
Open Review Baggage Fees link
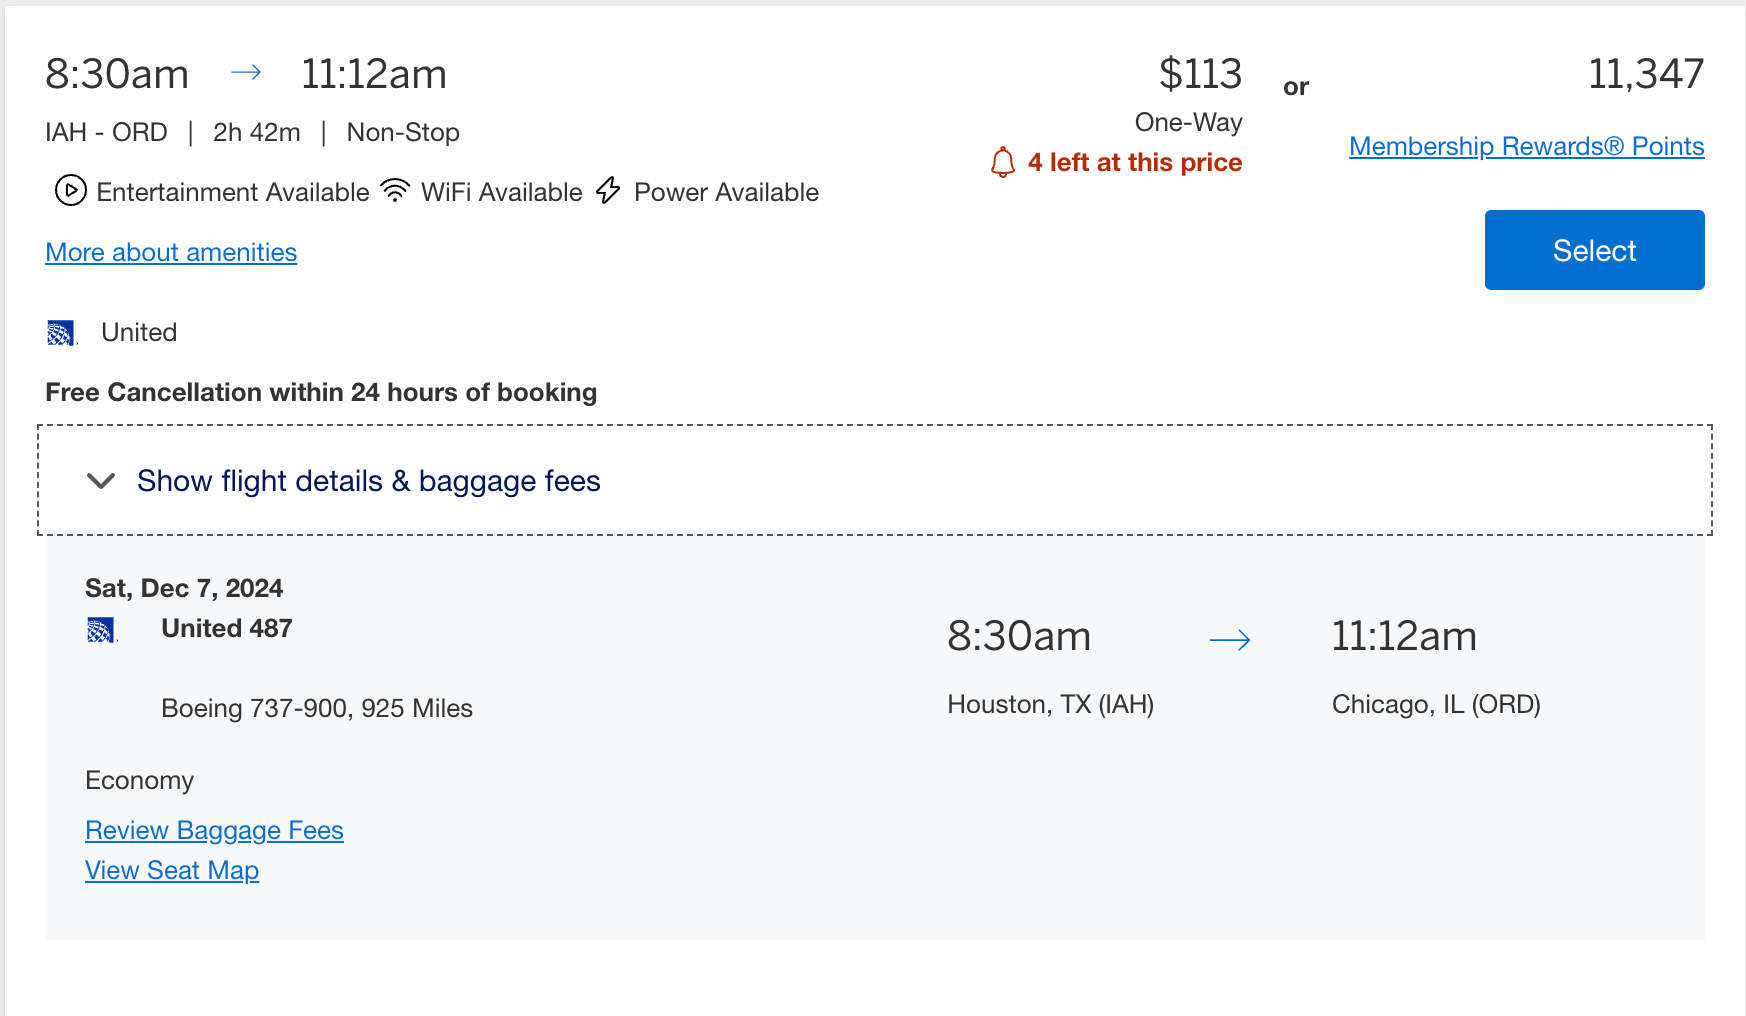[214, 830]
